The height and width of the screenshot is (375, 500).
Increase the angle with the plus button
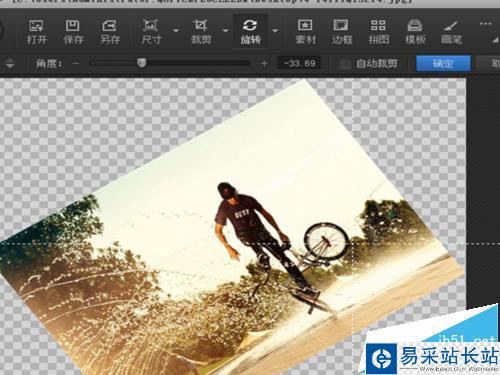(x=264, y=63)
